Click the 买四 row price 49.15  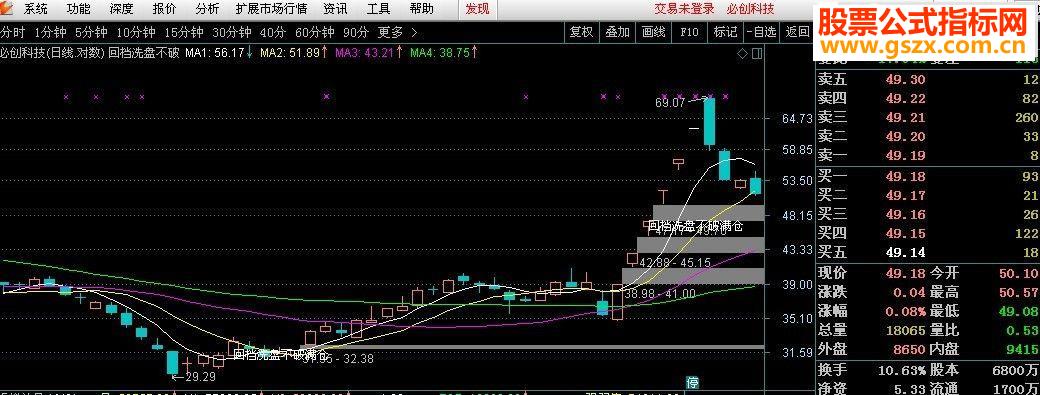tap(905, 233)
